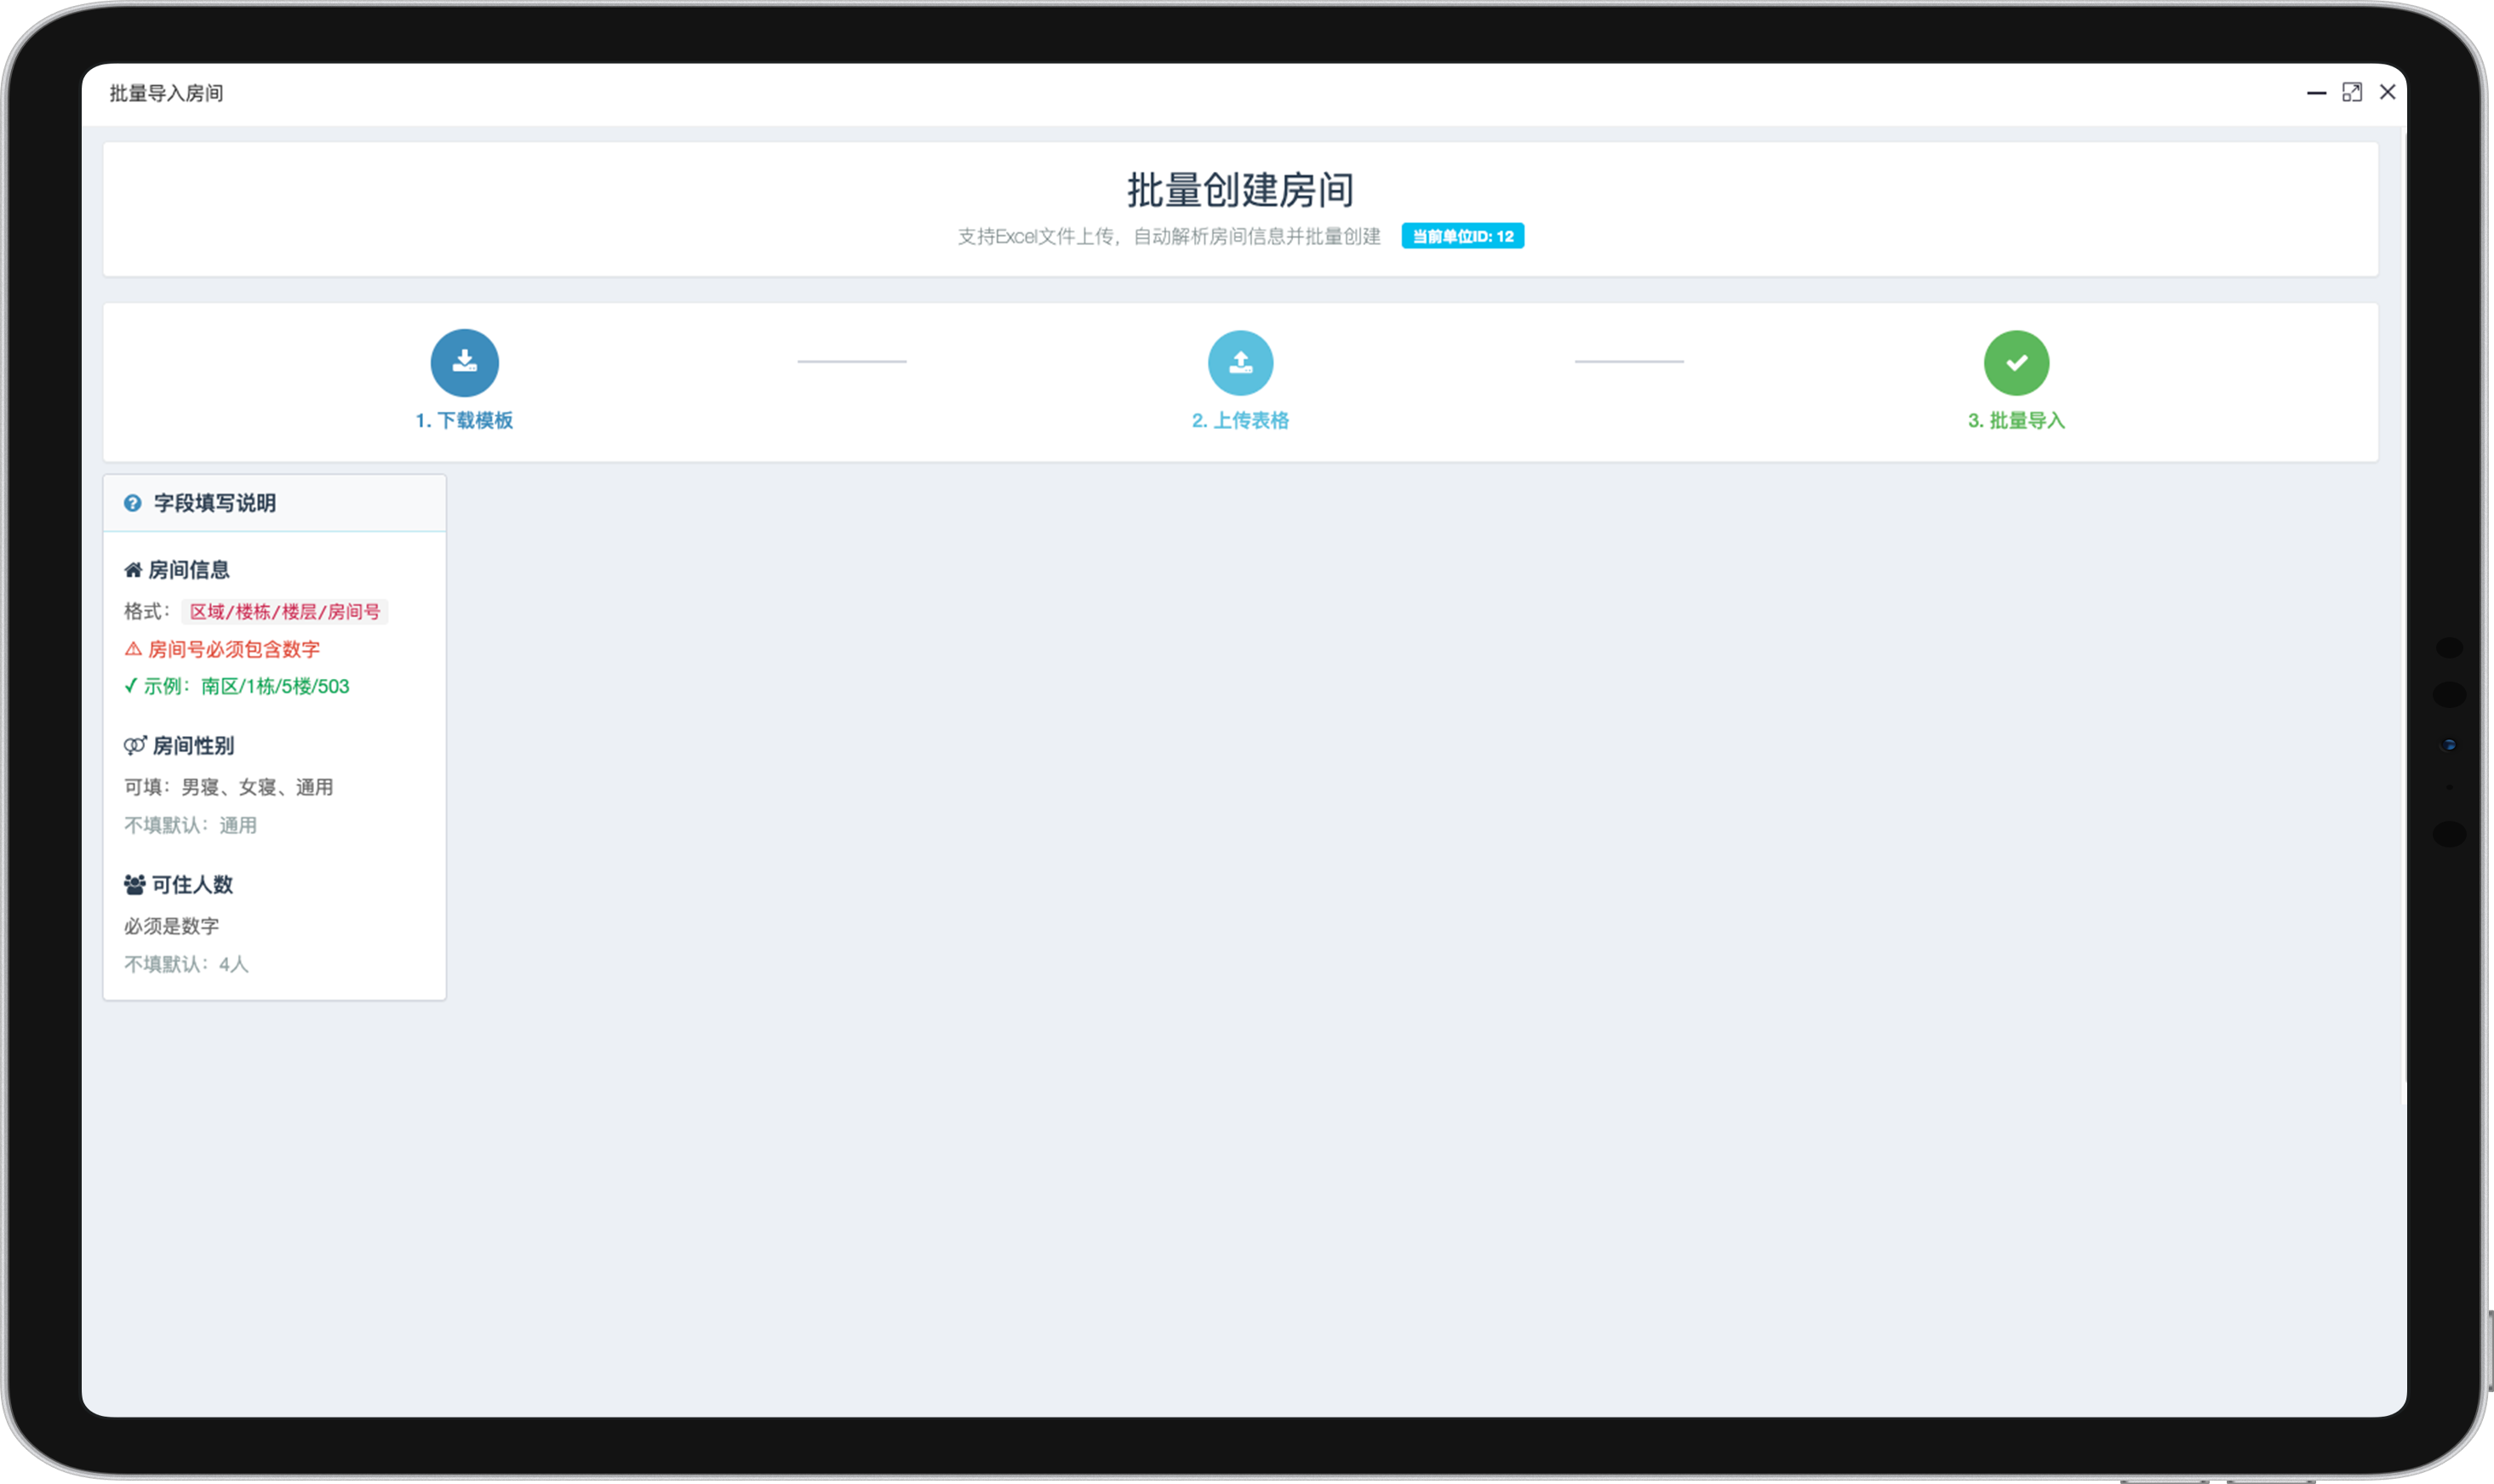Click the green check mark before 示例
The height and width of the screenshot is (1484, 2494).
130,686
